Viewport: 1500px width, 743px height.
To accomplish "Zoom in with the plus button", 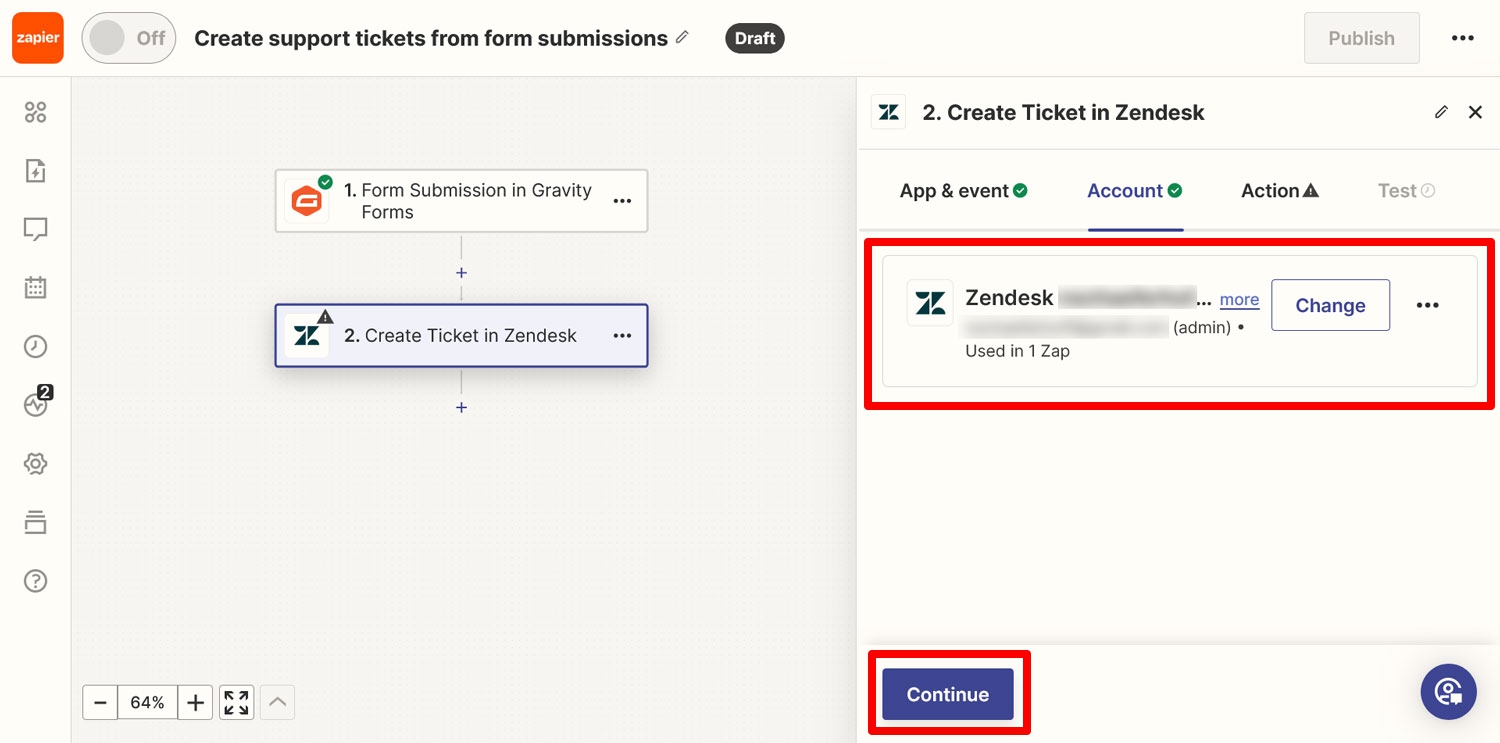I will tap(196, 702).
